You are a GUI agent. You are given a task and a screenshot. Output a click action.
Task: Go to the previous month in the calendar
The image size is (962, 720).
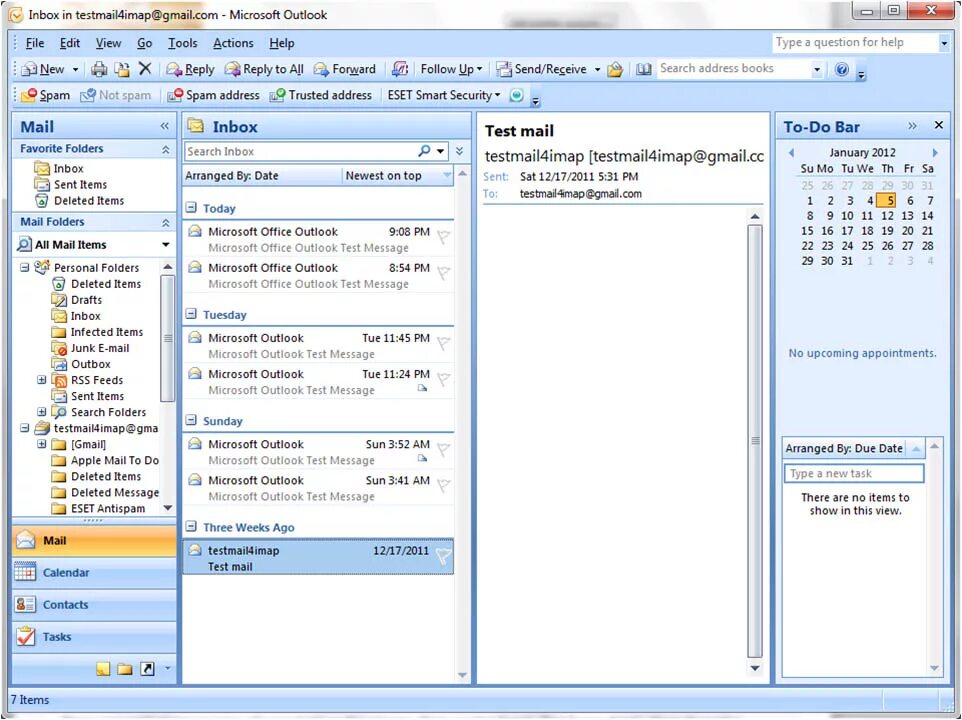[x=791, y=153]
